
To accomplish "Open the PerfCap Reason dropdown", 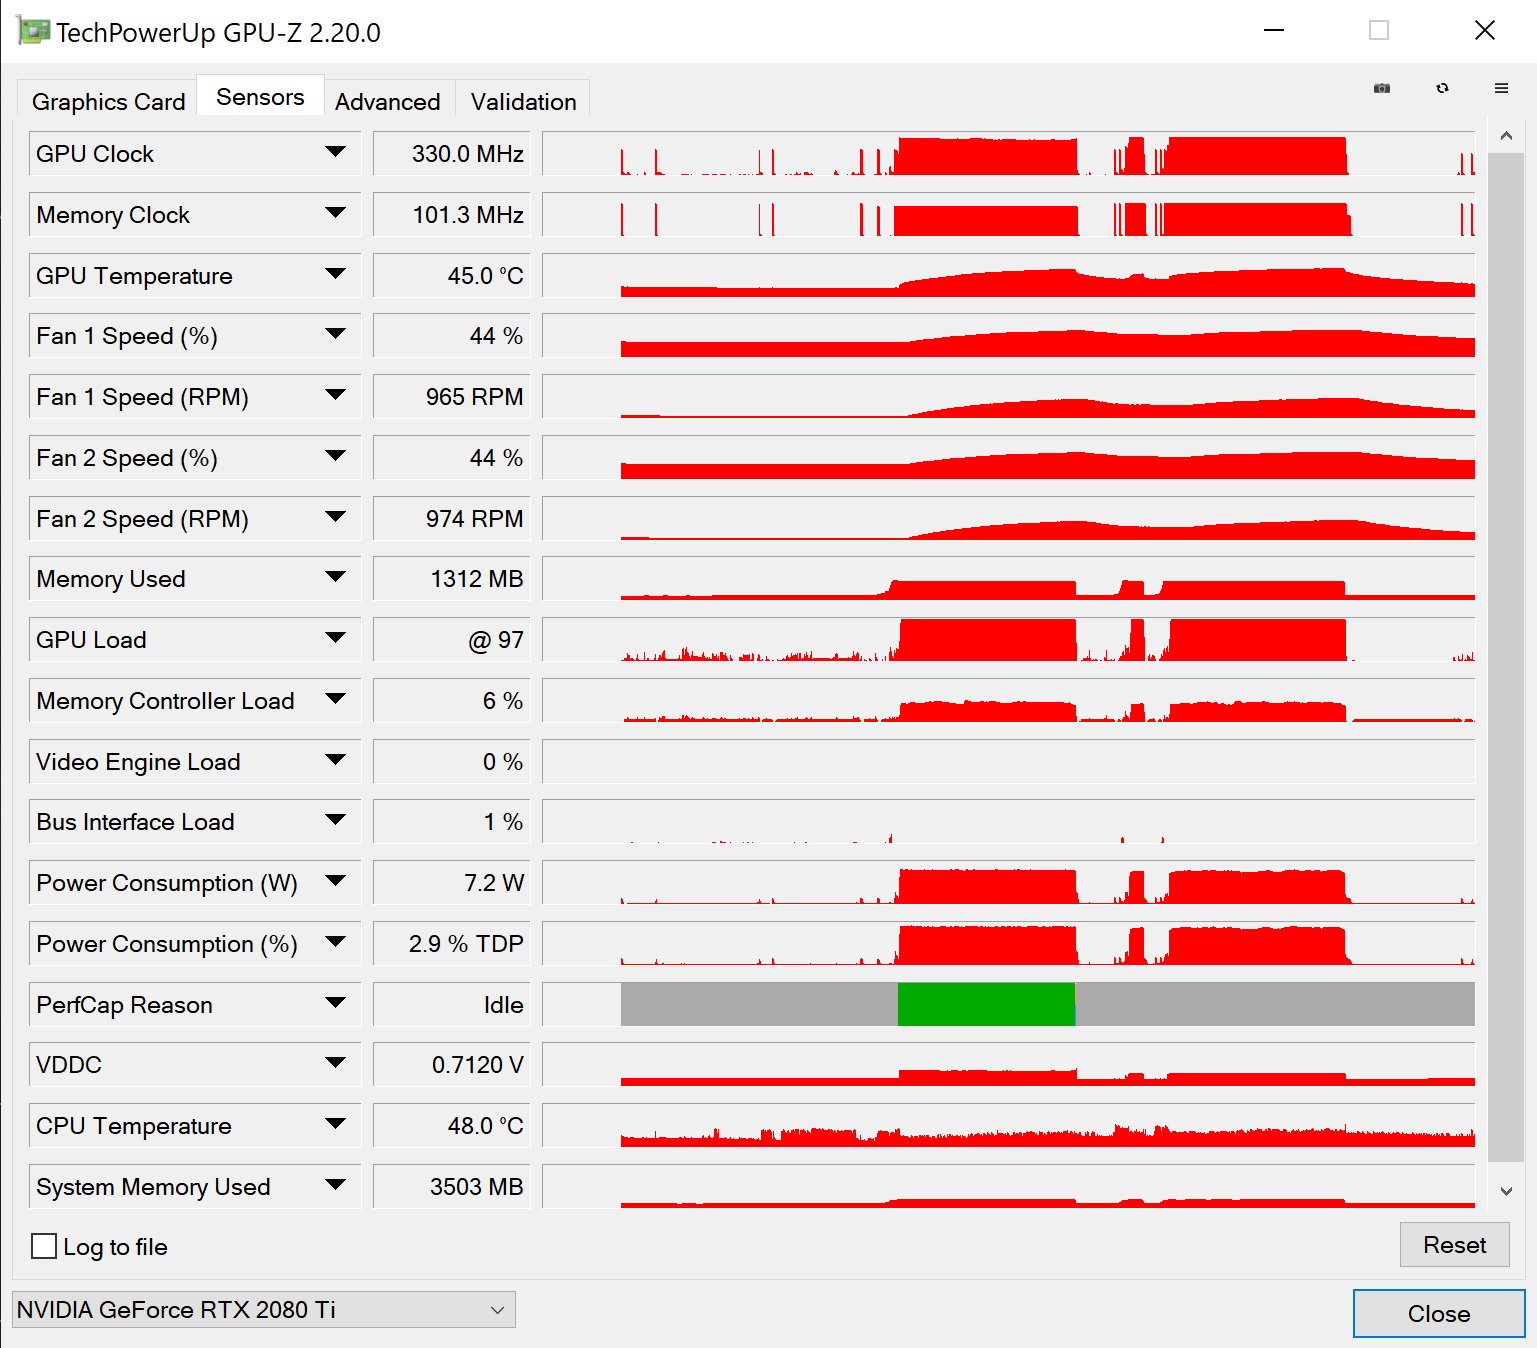I will 335,1004.
